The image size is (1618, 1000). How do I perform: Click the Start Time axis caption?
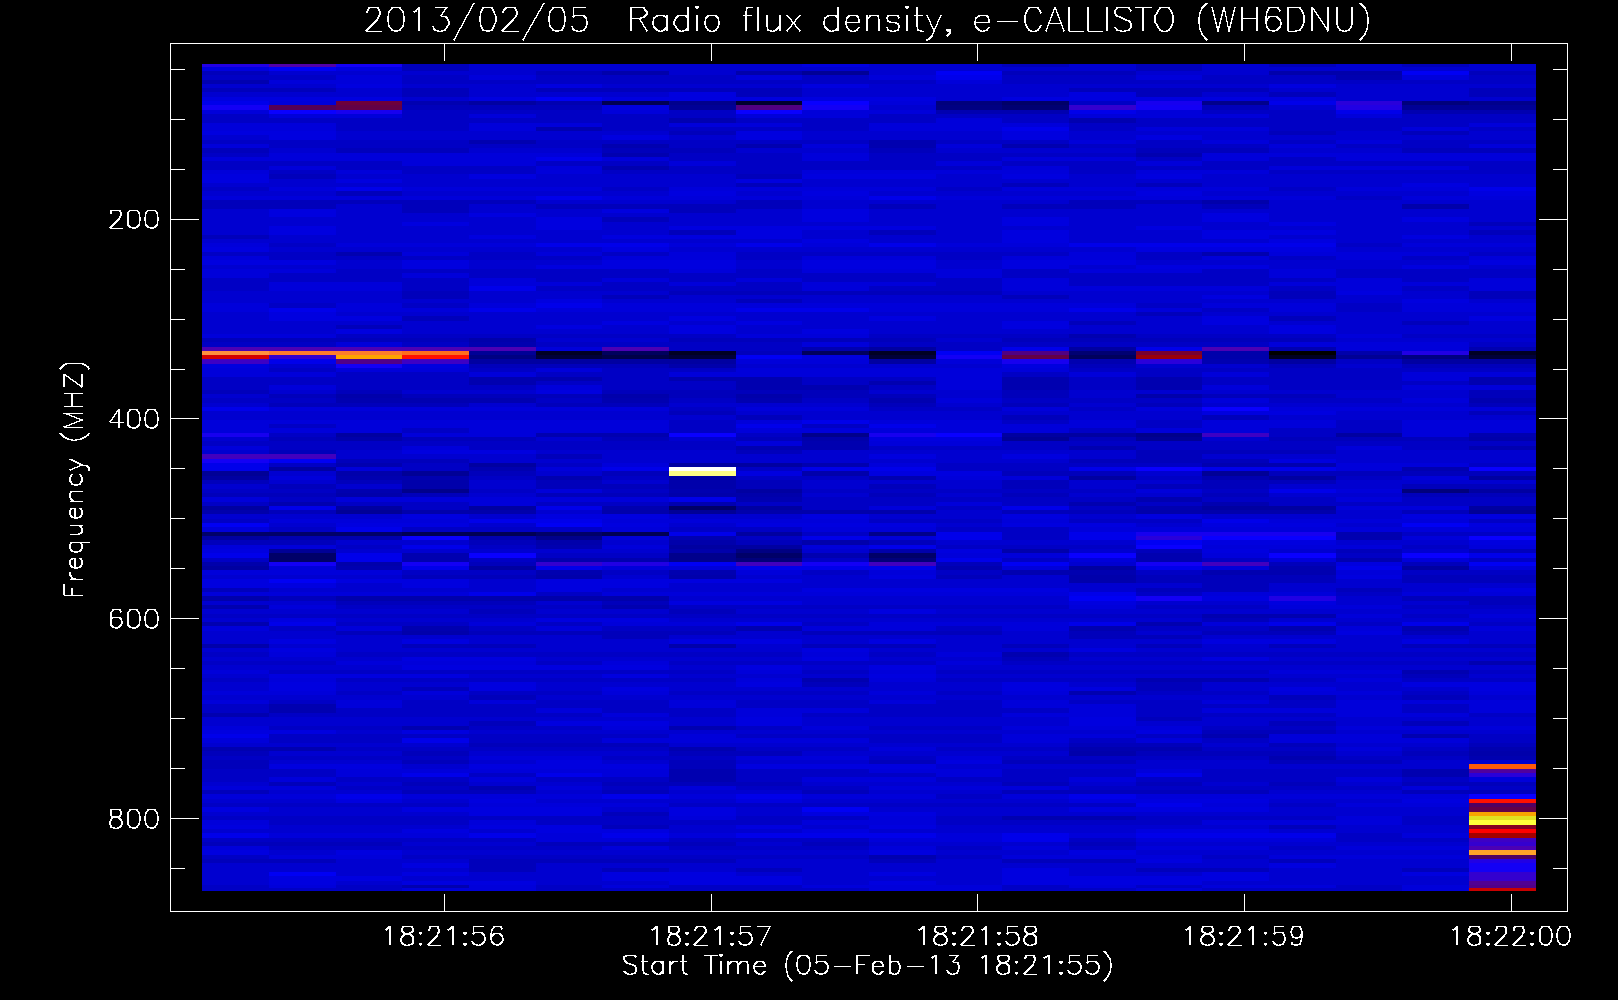(x=867, y=966)
